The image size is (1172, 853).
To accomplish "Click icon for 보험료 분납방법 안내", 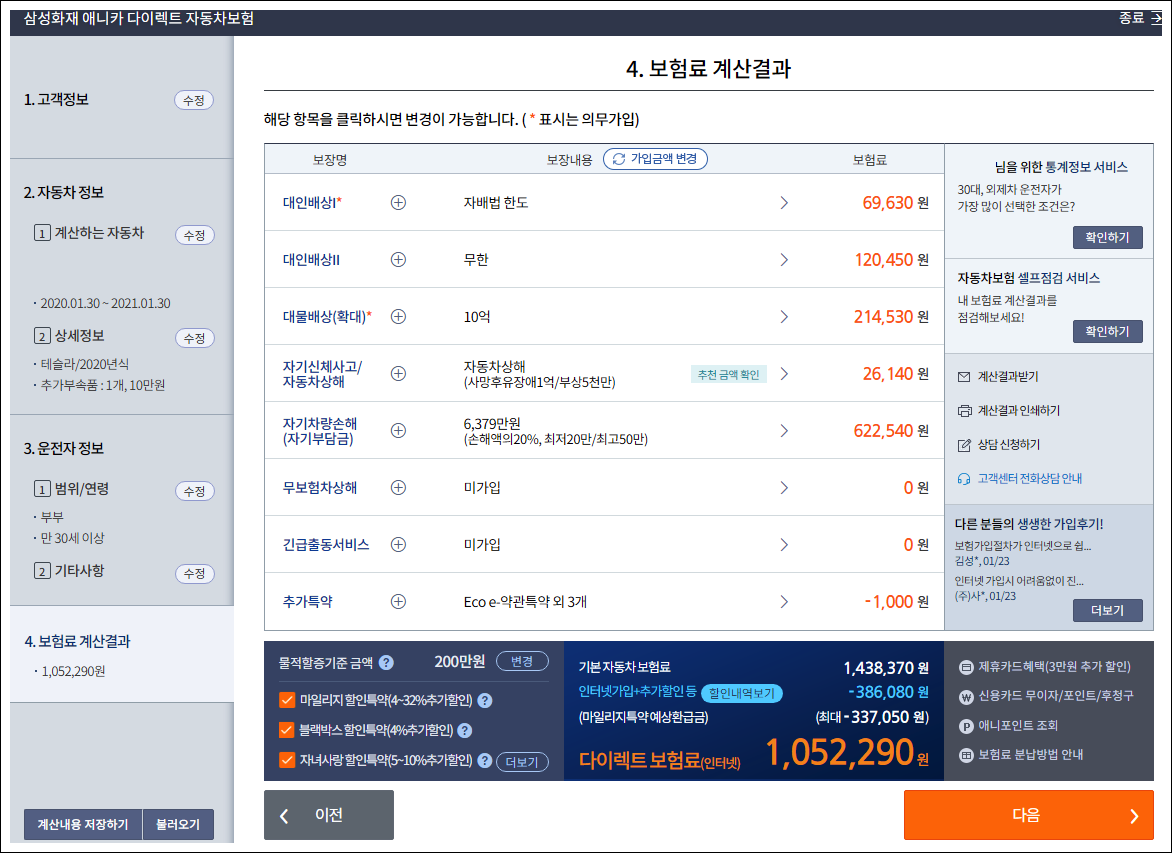I will click(x=966, y=755).
